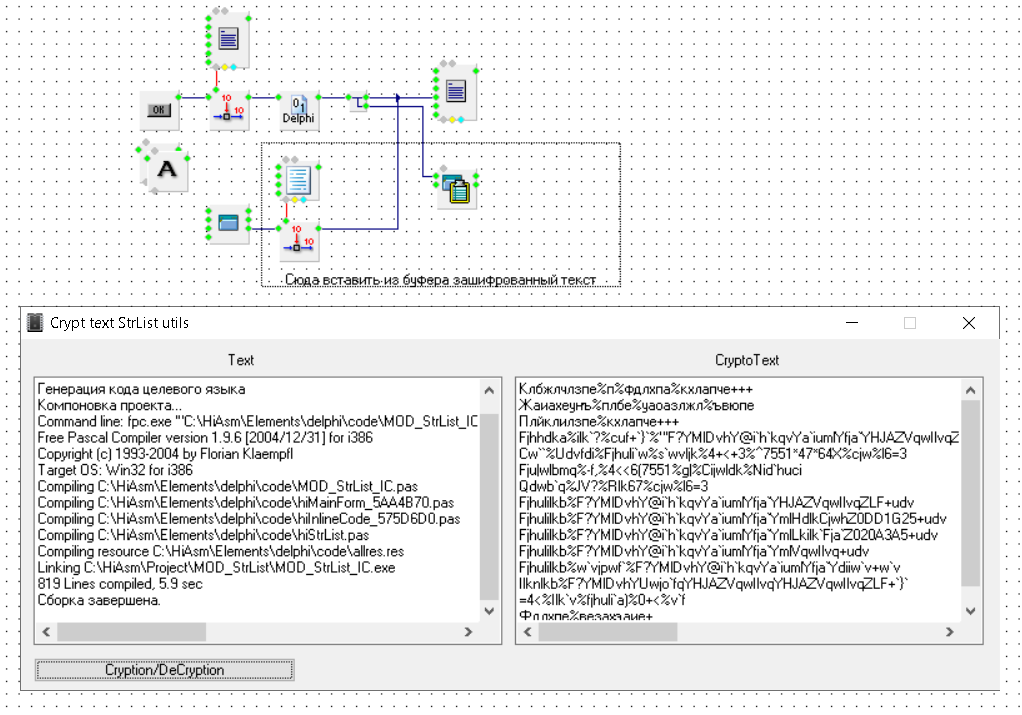
Task: Click the main form window element
Action: (227, 224)
